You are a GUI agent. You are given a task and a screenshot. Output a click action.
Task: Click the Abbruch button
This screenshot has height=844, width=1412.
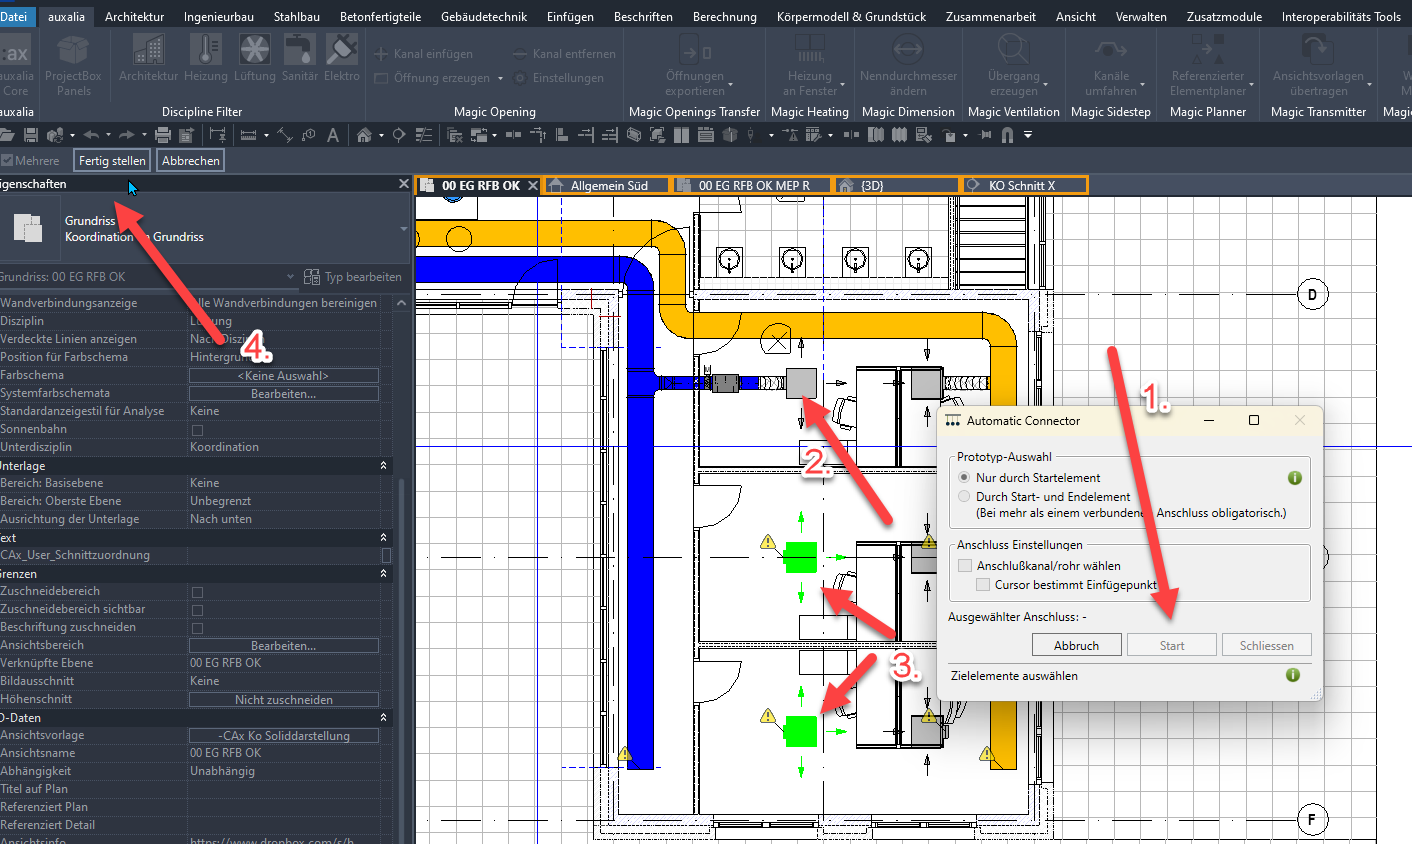click(1076, 646)
